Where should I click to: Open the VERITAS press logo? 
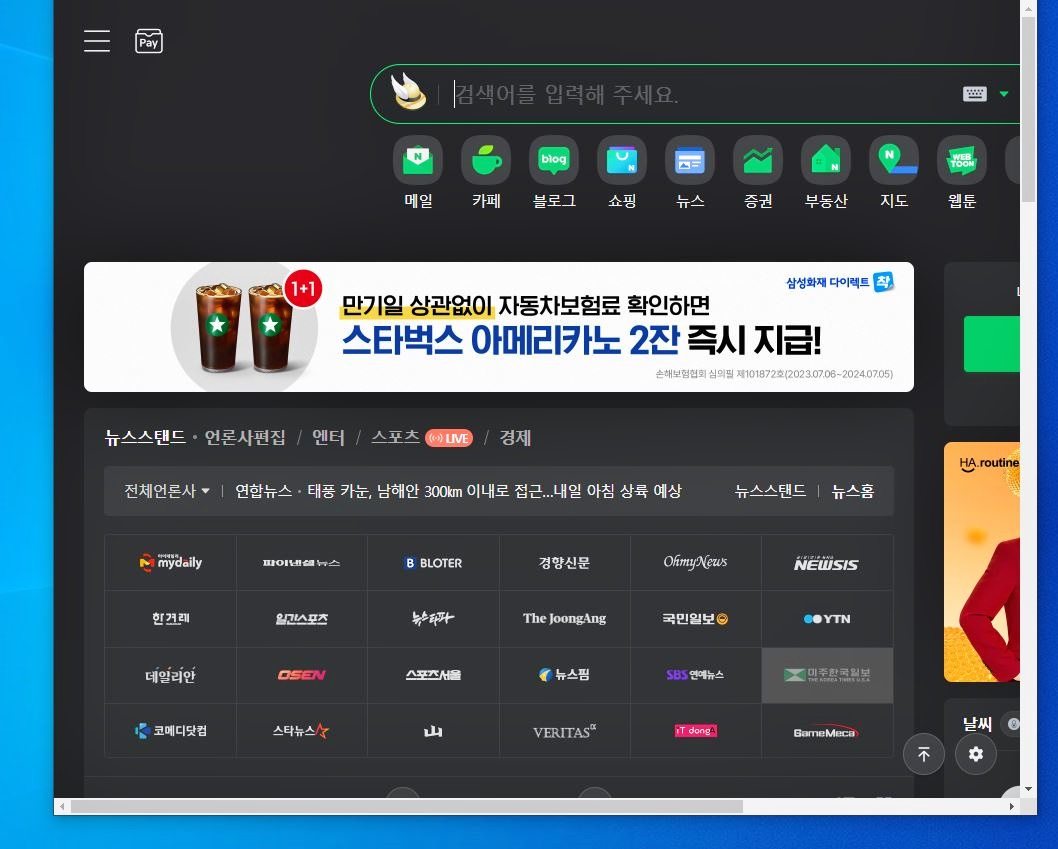pyautogui.click(x=564, y=731)
